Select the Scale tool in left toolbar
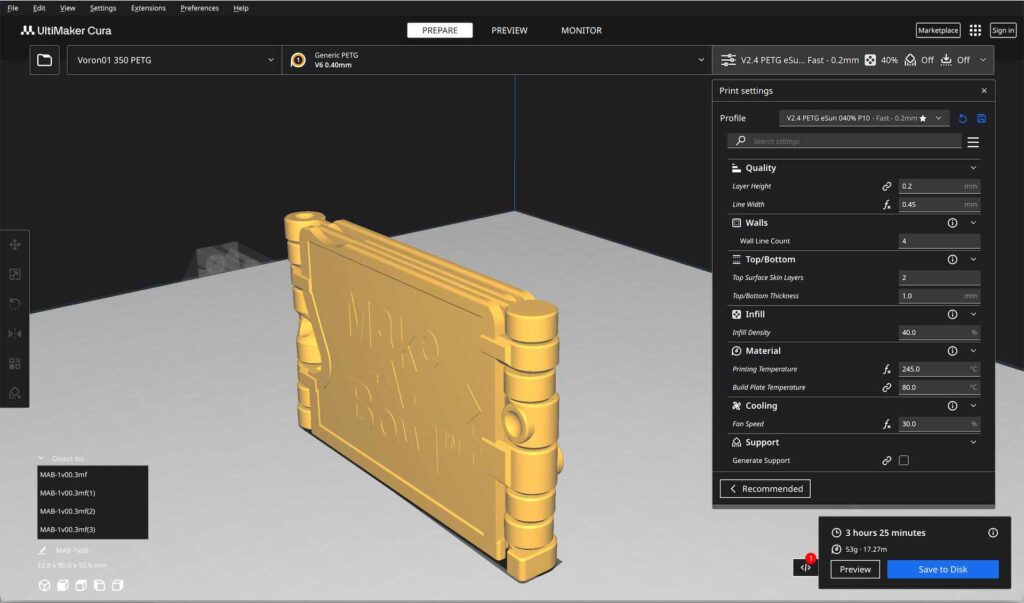The height and width of the screenshot is (603, 1024). [x=14, y=274]
